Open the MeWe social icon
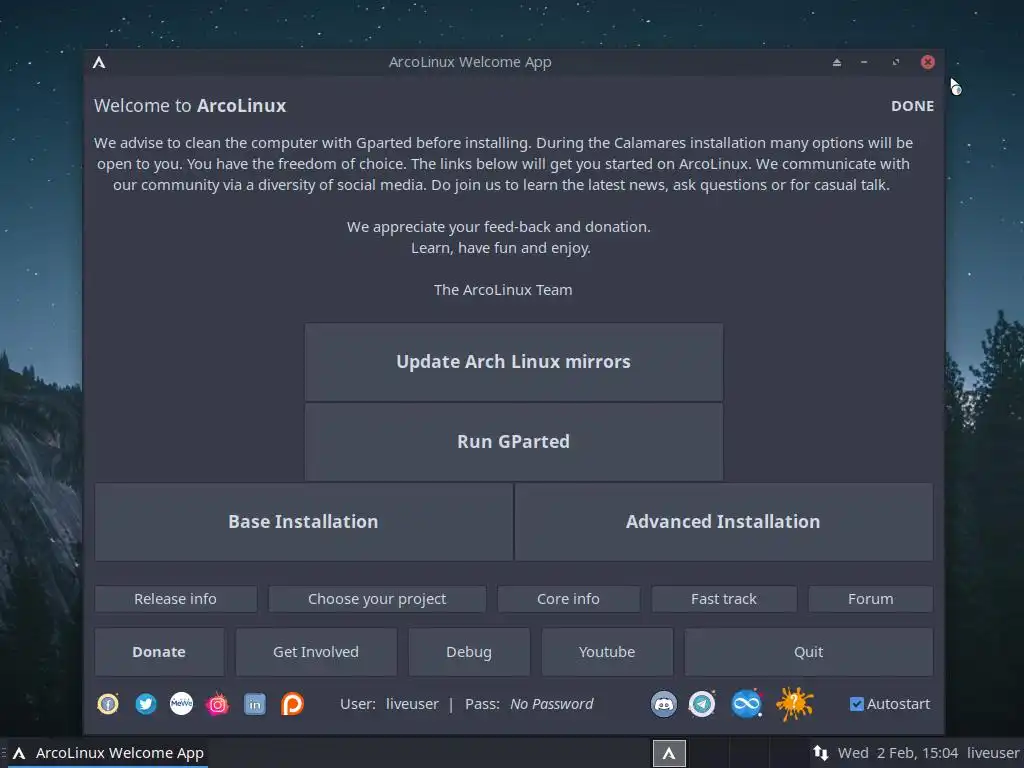This screenshot has height=768, width=1024. 182,703
